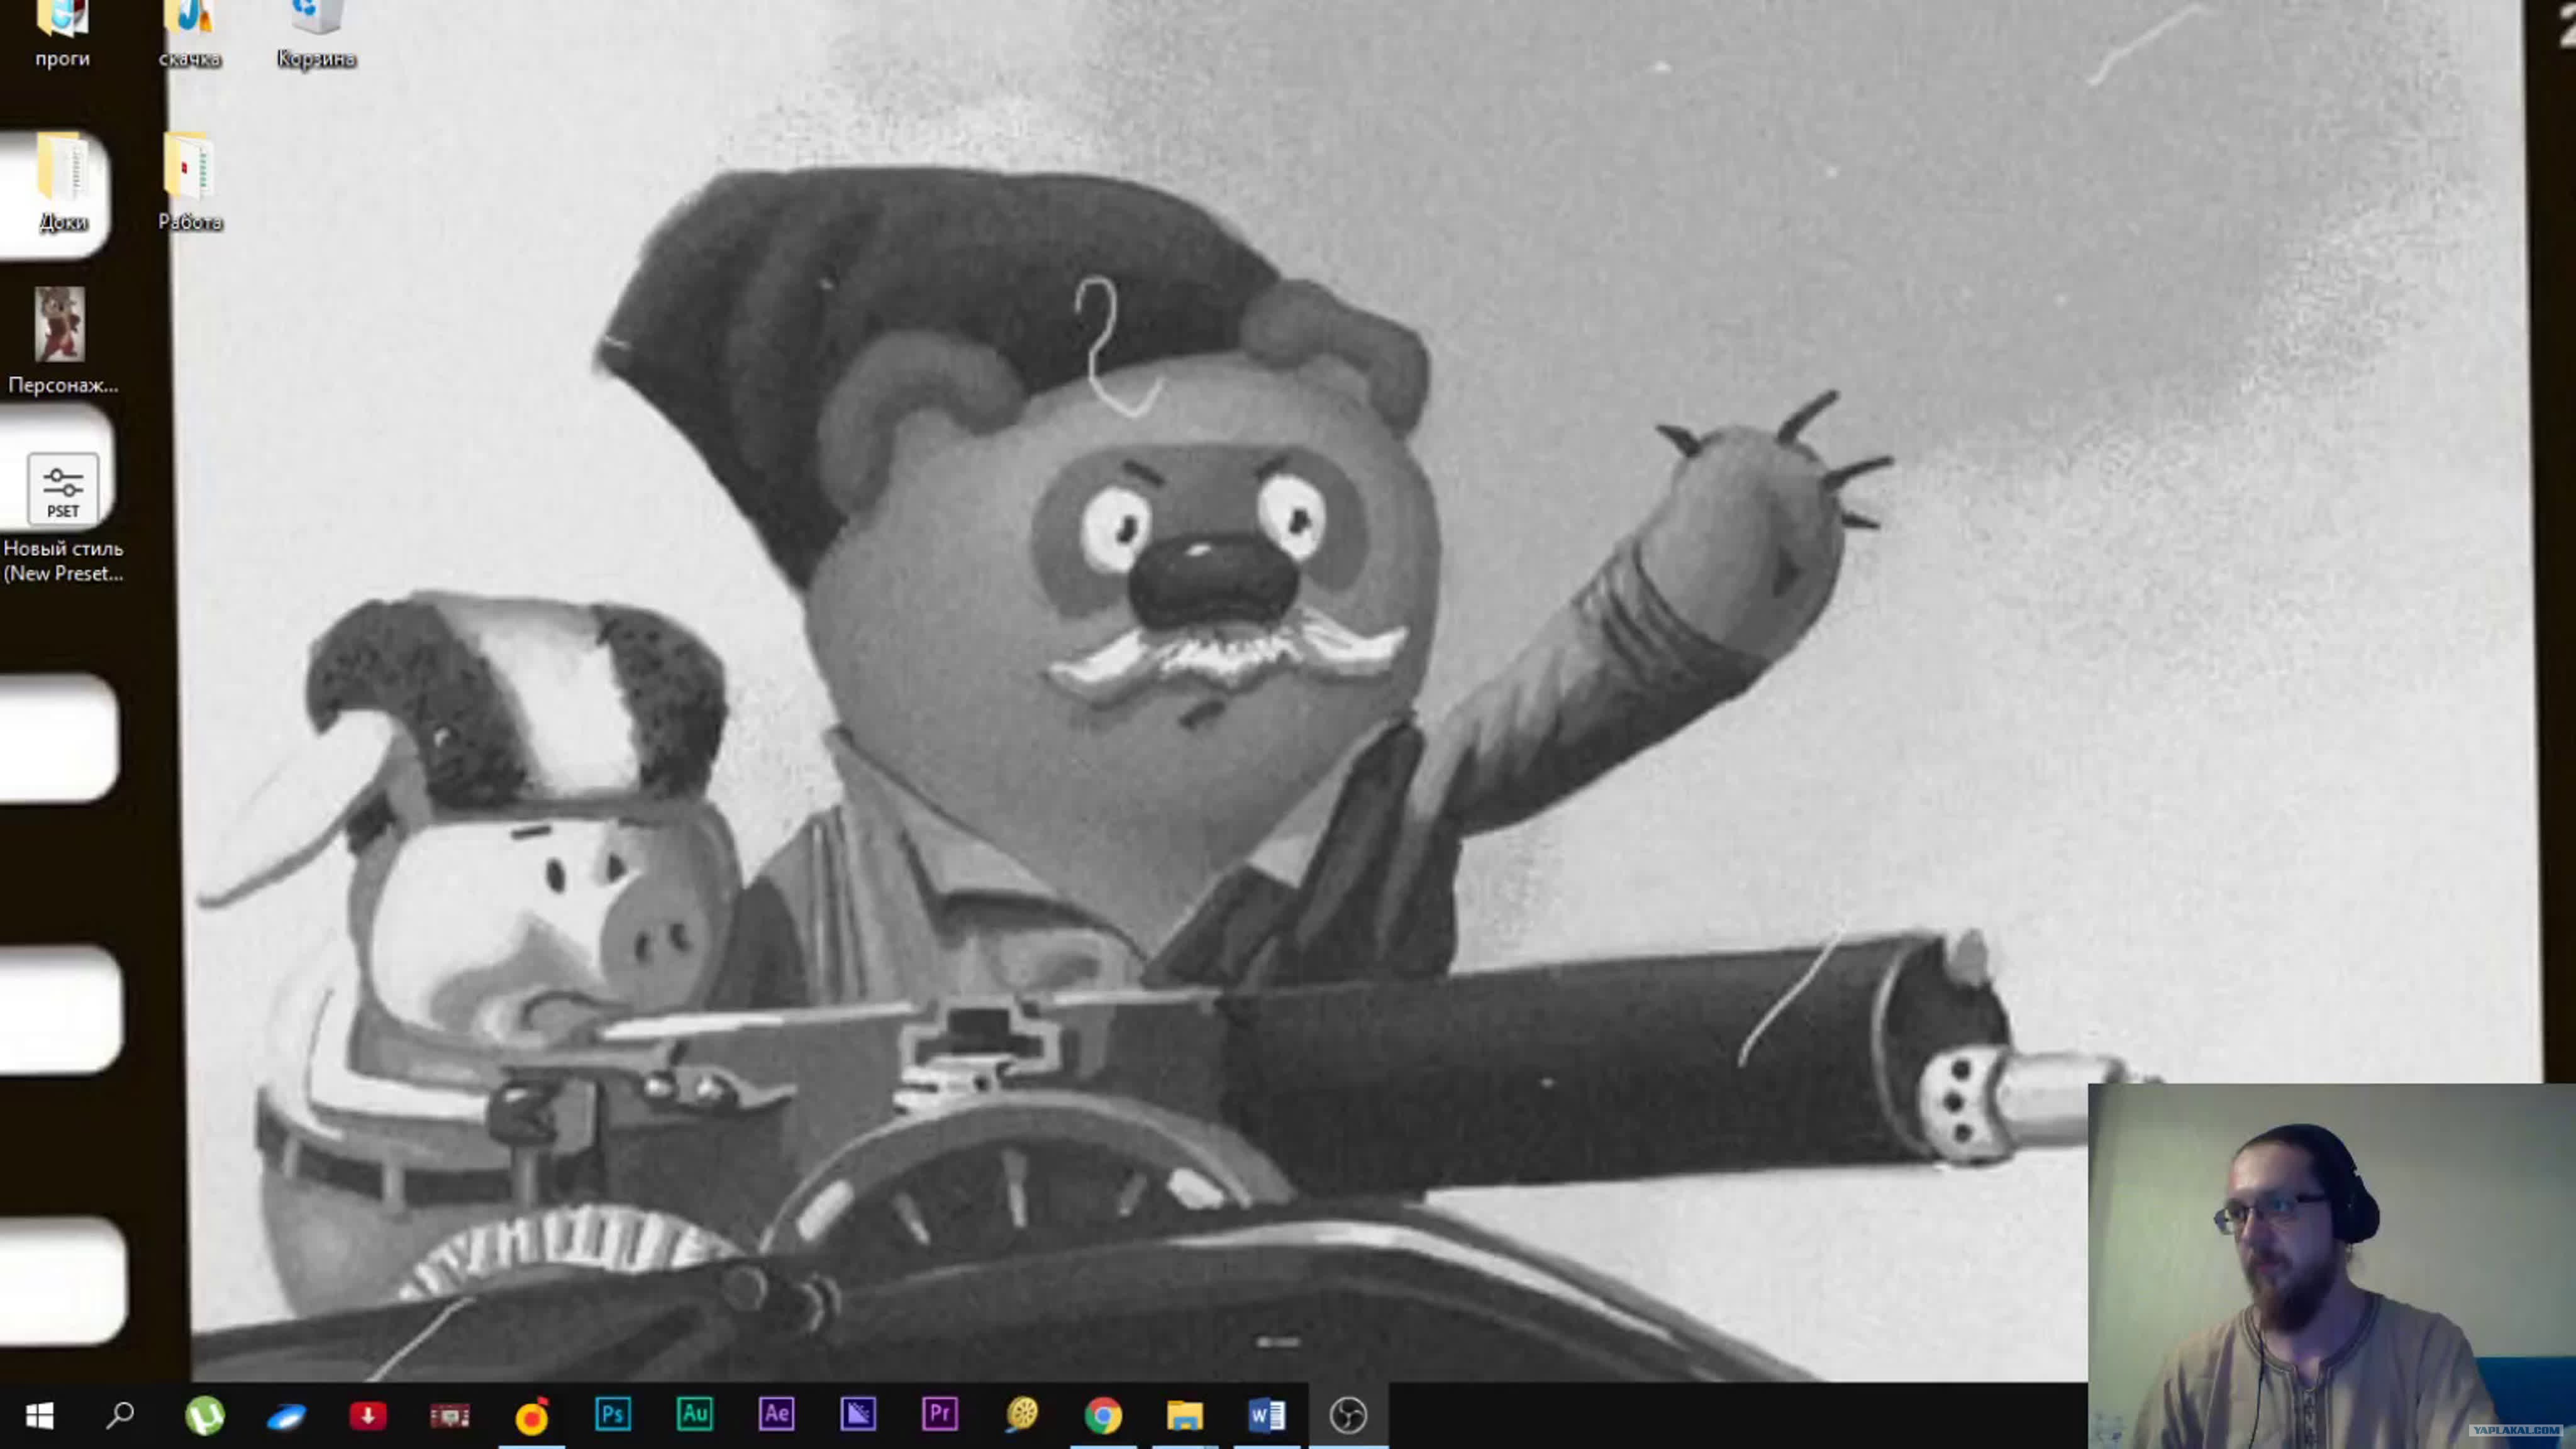This screenshot has height=1449, width=2576.
Task: Open File Explorer from the taskbar
Action: click(x=1185, y=1415)
